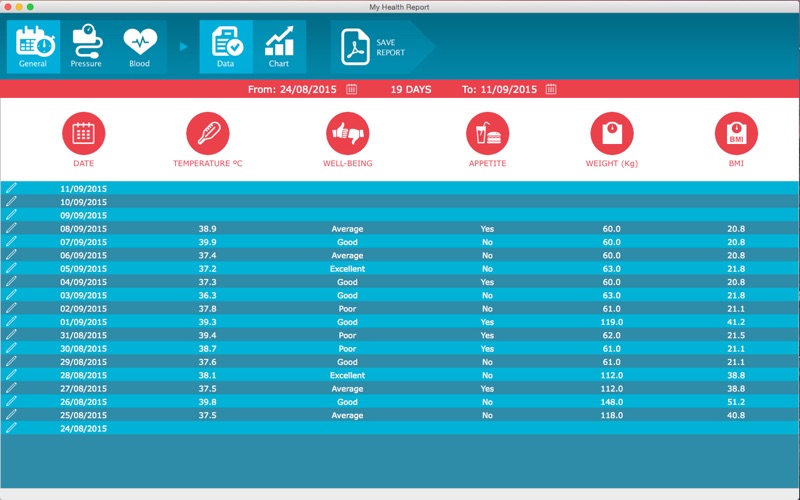Image resolution: width=800 pixels, height=500 pixels.
Task: Select temperature 38.7 in 30/08/2015 row
Action: 208,348
